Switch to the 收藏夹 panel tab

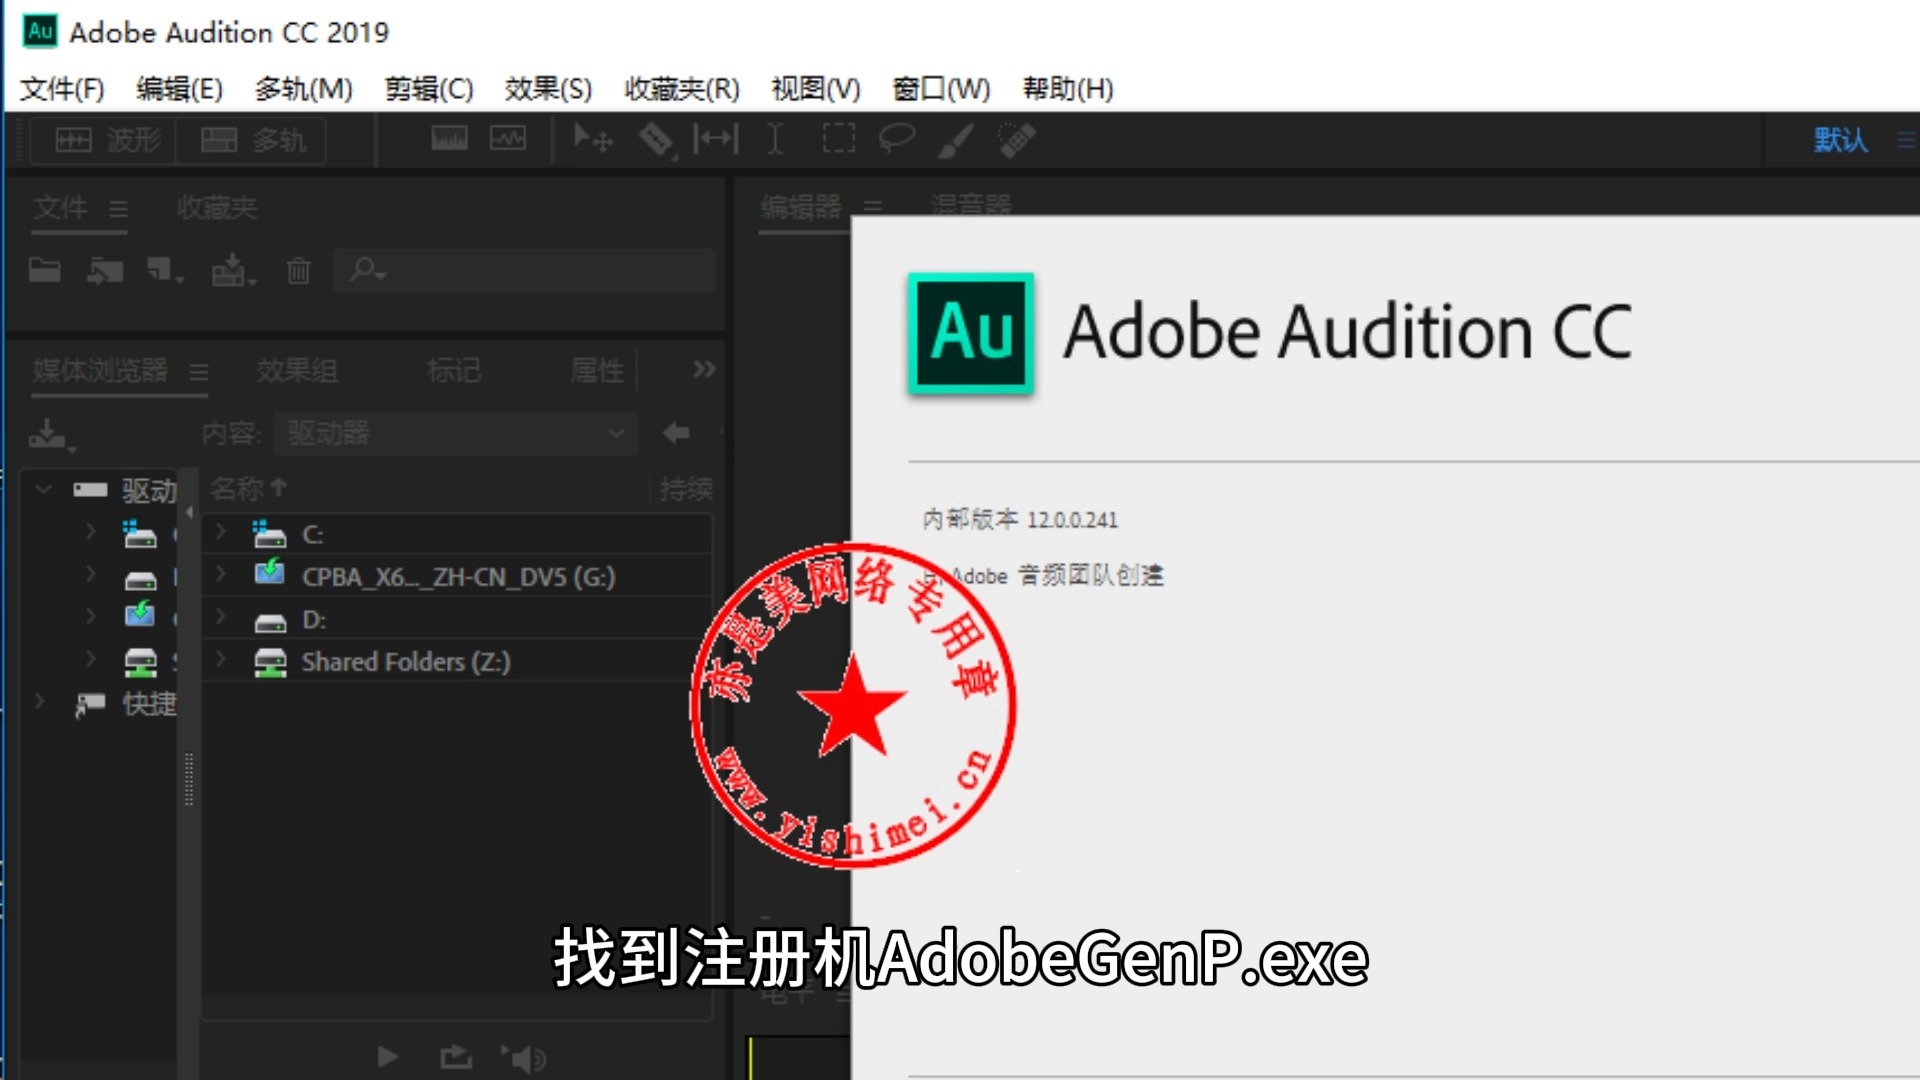tap(217, 208)
